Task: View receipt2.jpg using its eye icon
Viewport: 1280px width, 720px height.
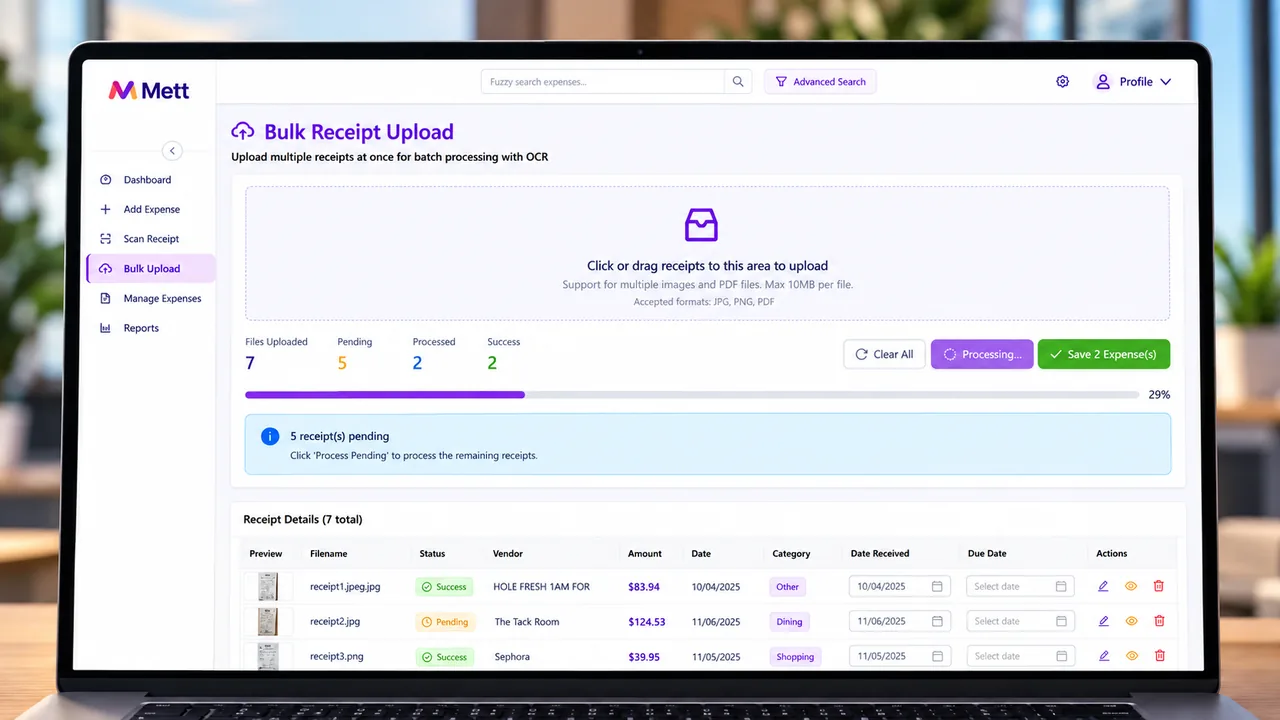Action: pyautogui.click(x=1131, y=622)
